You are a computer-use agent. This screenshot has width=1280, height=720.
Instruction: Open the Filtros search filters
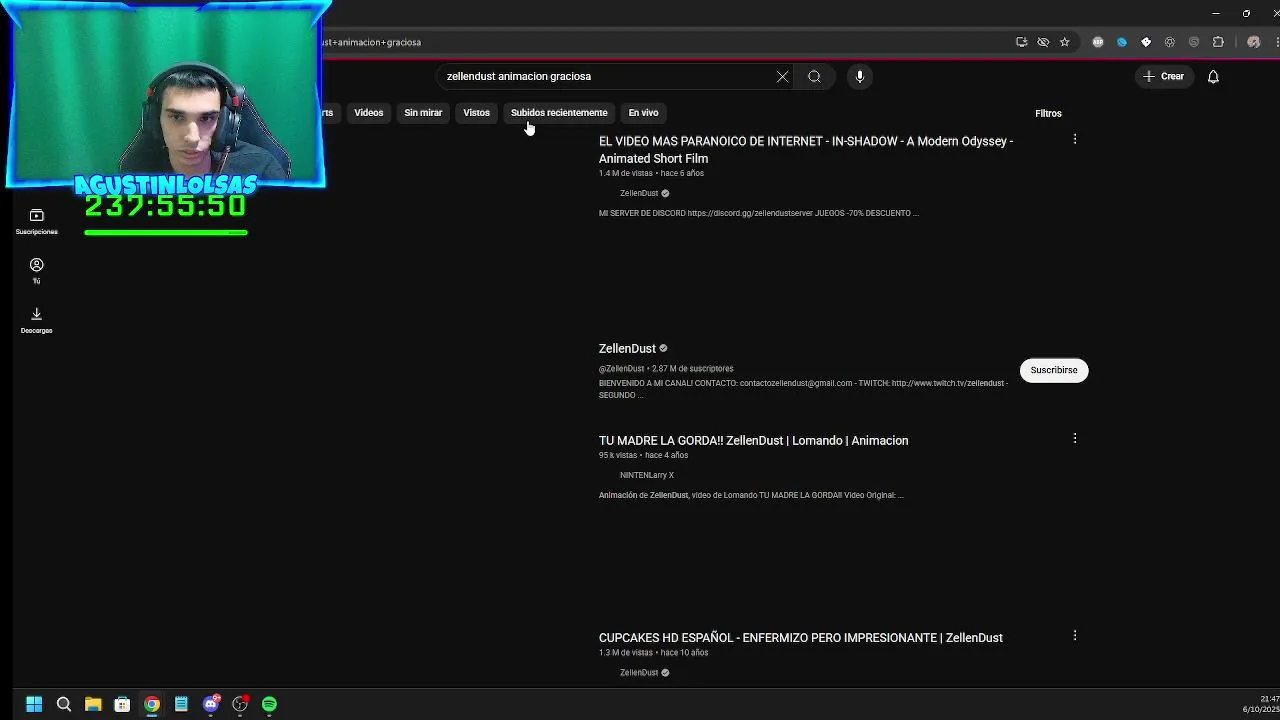coord(1048,113)
